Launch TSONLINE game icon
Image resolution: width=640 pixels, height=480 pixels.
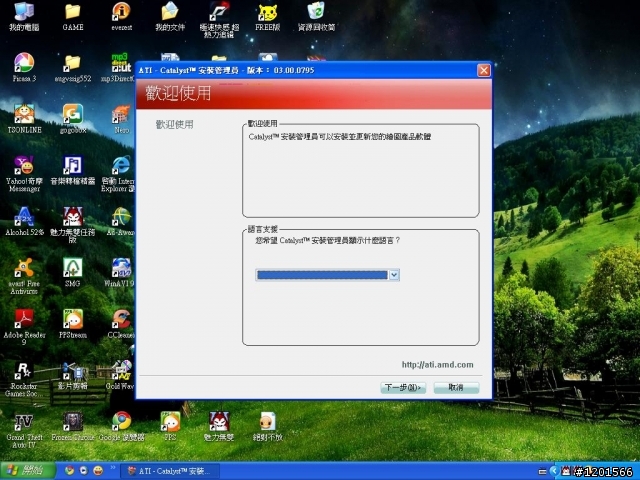click(24, 118)
